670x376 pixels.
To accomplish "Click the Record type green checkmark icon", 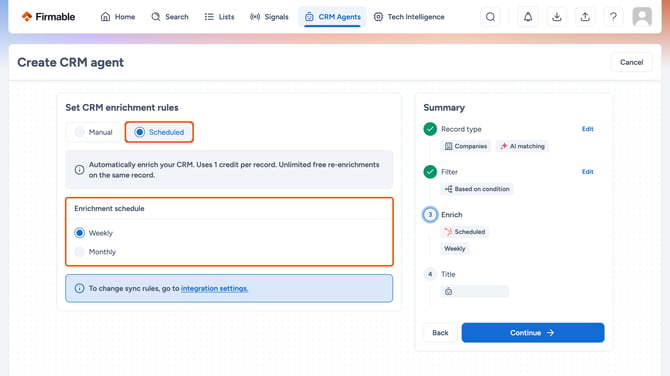I will [430, 129].
